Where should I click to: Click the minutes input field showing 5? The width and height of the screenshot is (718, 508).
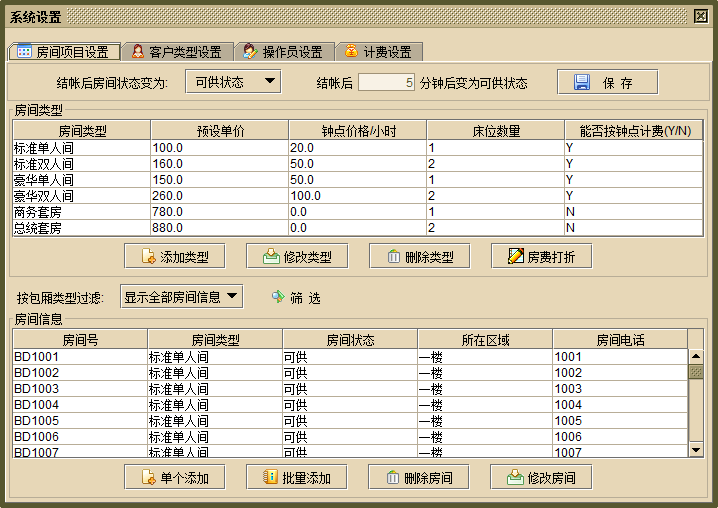(x=386, y=82)
